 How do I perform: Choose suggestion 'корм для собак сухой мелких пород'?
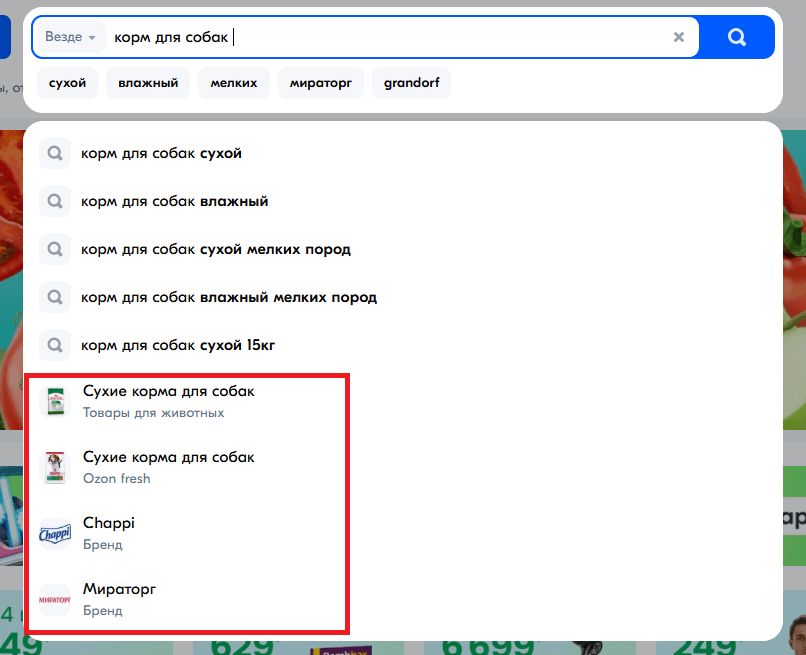(403, 249)
